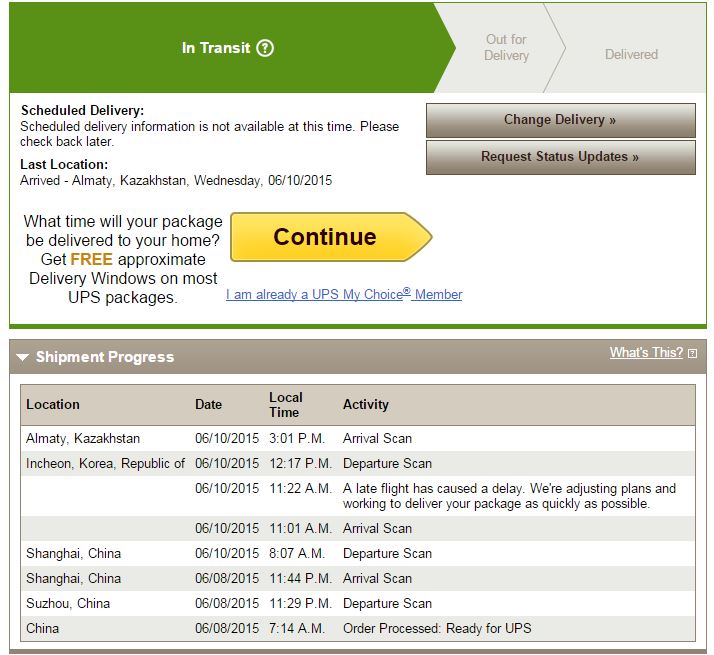Click the Order Processed: Ready for UPS entry

pos(437,628)
